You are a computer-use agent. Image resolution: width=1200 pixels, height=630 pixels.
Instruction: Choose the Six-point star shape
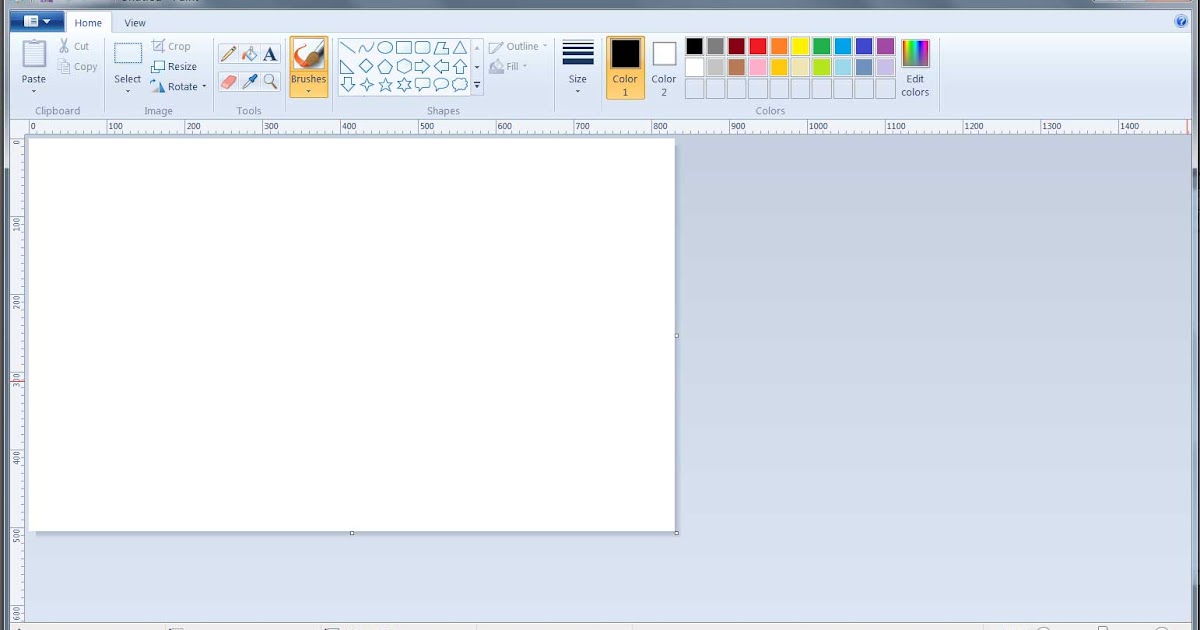pyautogui.click(x=404, y=85)
